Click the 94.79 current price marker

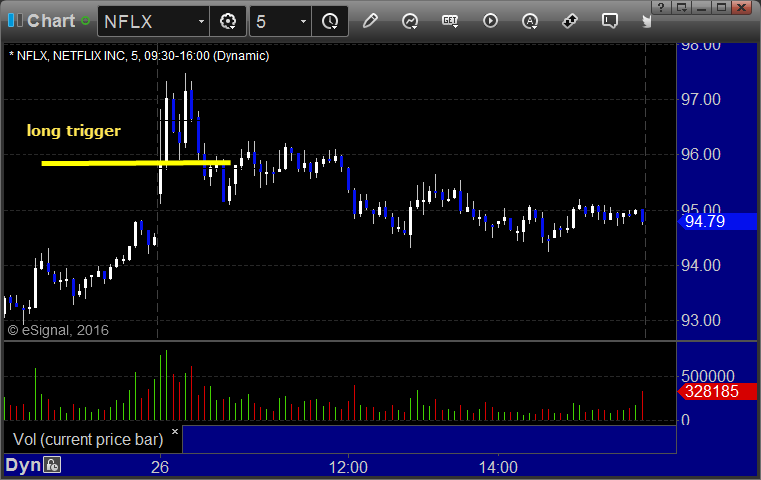click(x=716, y=221)
